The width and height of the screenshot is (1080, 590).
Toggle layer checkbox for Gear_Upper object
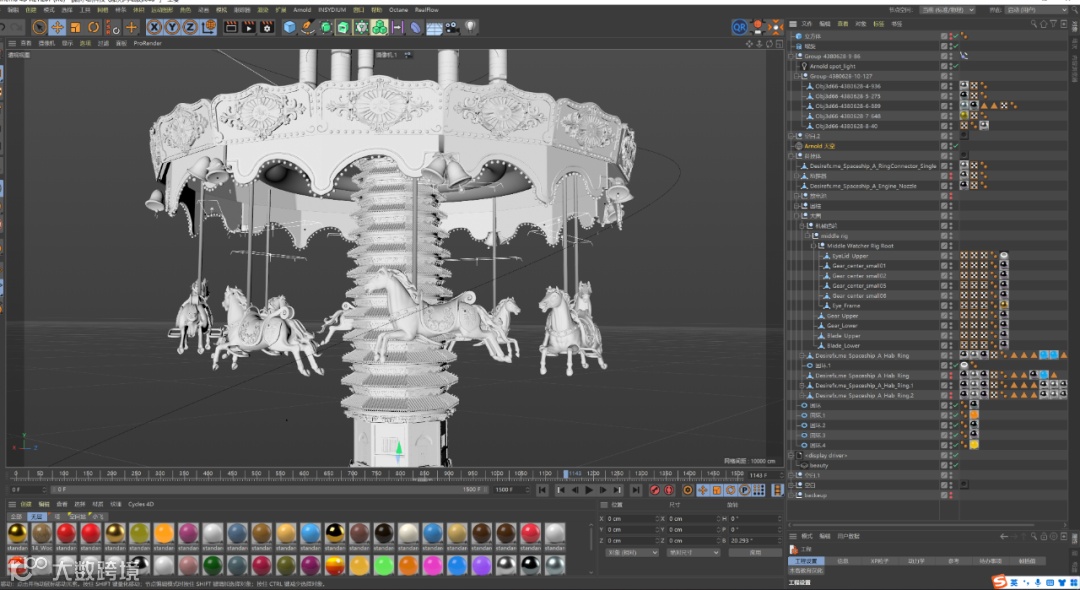pyautogui.click(x=944, y=316)
